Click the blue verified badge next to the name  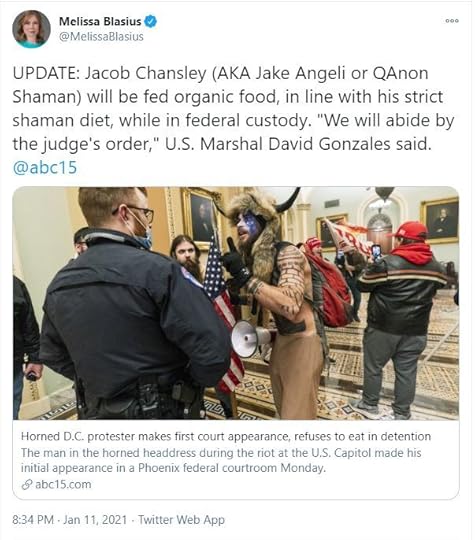tap(150, 21)
